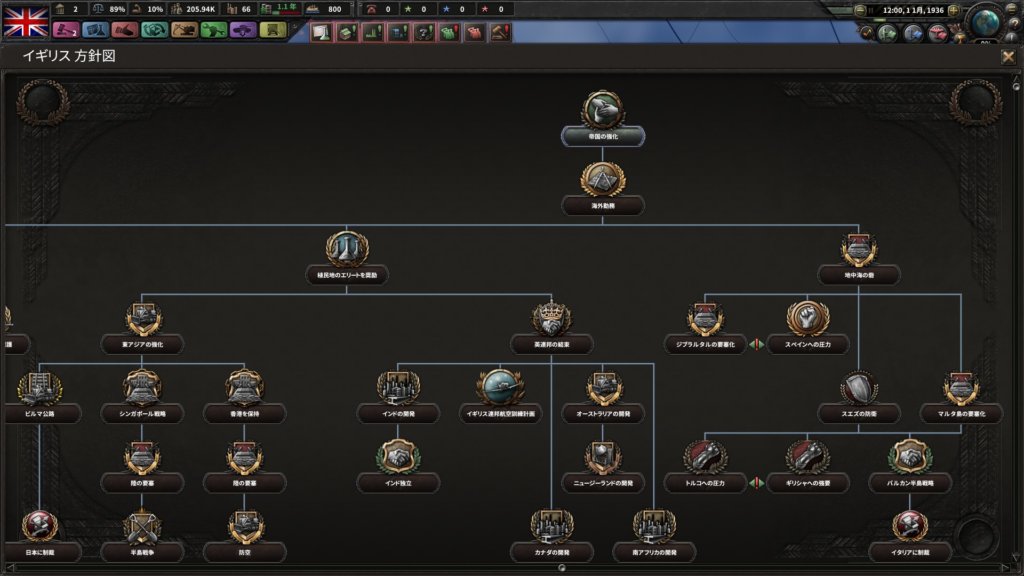Click the イギリス連邦航空訓練計画 aircraft focus
Image resolution: width=1024 pixels, height=576 pixels.
click(501, 396)
